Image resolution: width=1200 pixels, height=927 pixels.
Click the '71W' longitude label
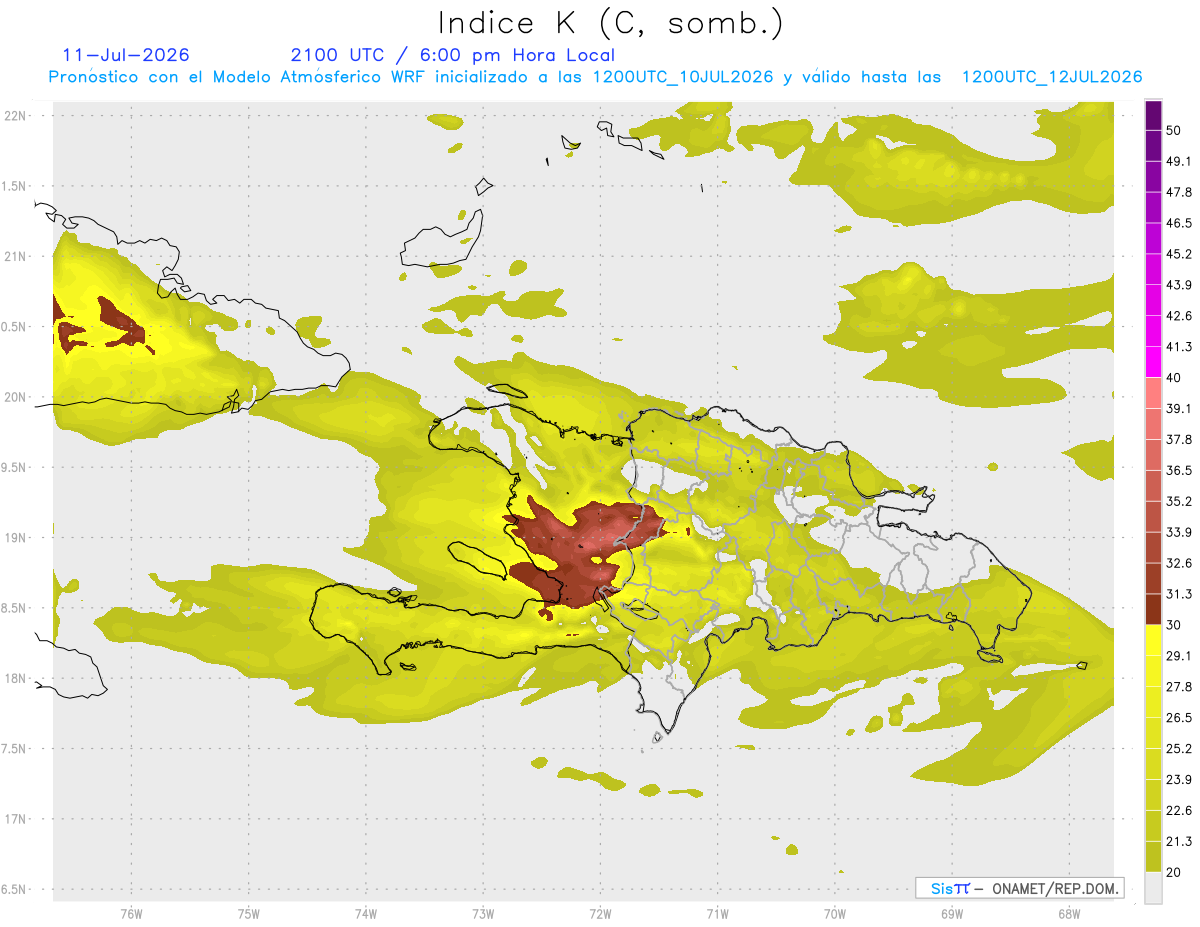click(x=717, y=913)
